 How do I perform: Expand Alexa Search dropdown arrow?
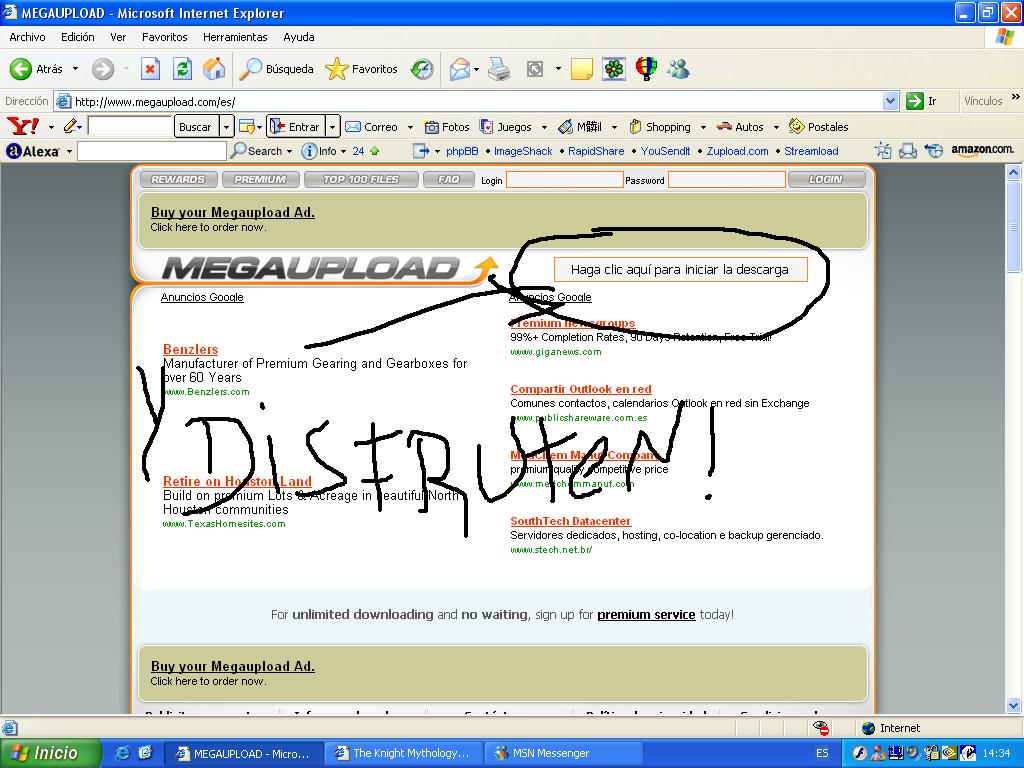tap(289, 152)
